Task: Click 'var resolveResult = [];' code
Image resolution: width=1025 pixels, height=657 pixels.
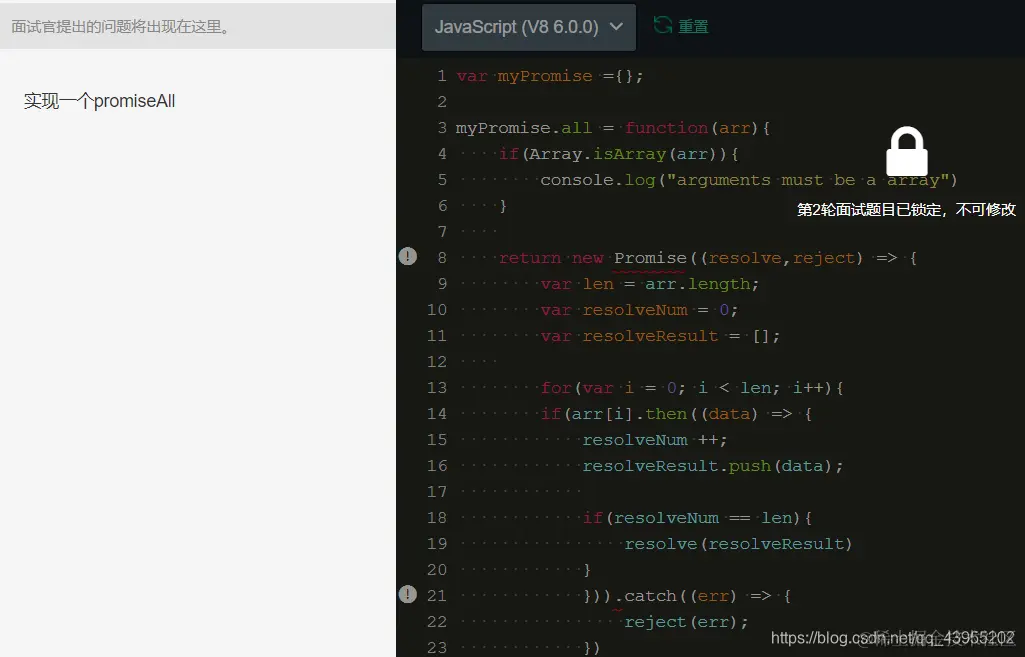Action: tap(660, 336)
